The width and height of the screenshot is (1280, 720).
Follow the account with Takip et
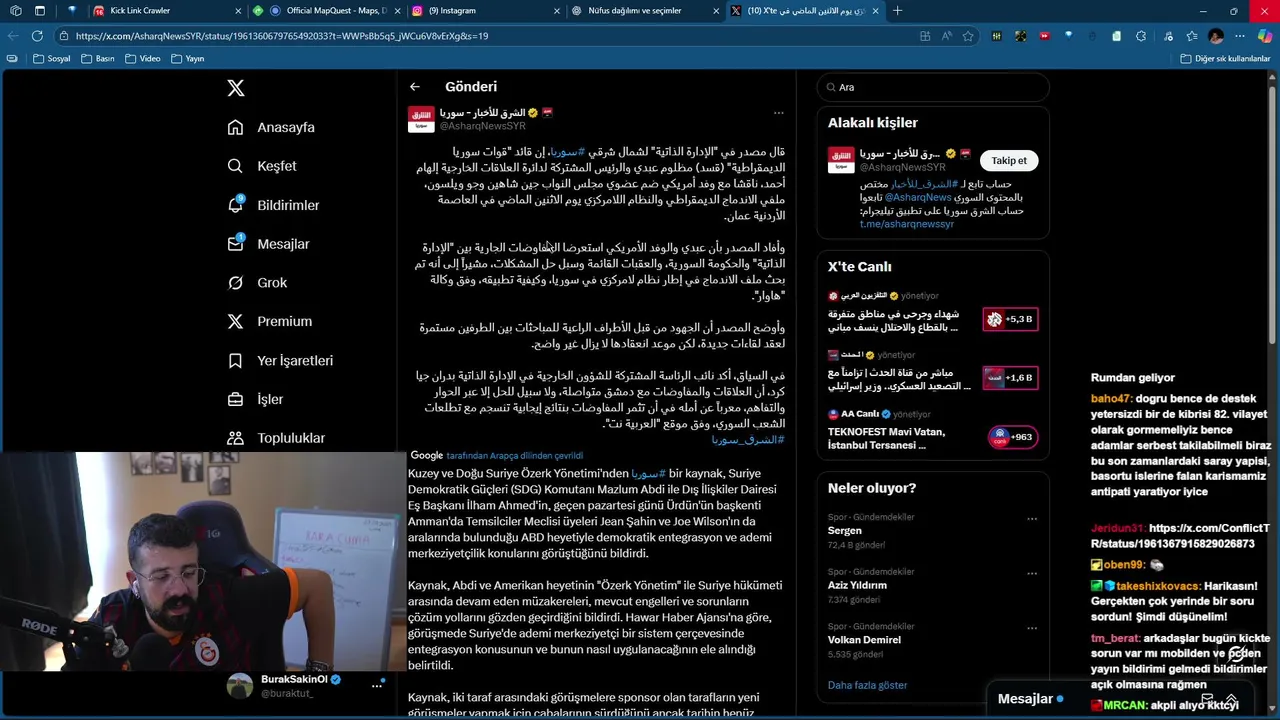pyautogui.click(x=1009, y=160)
